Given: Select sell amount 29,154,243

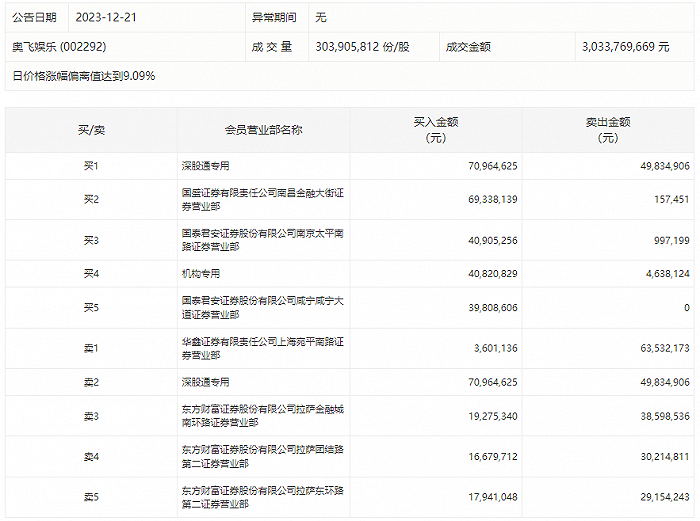Looking at the screenshot, I should point(665,497).
